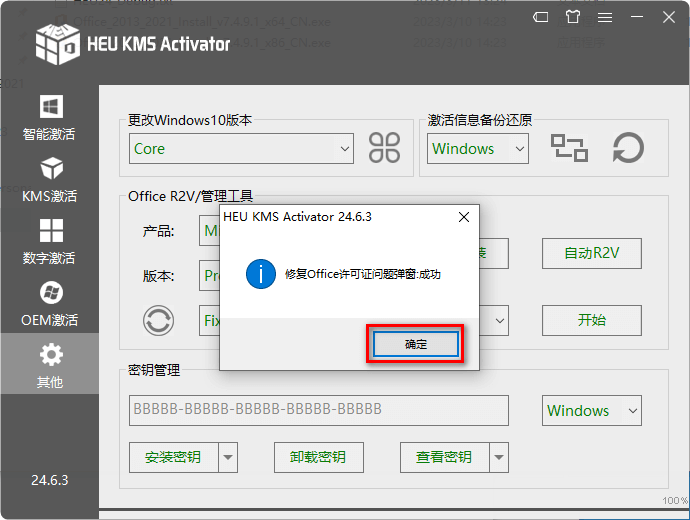The image size is (690, 520).
Task: Close the HEU KMS Activator main window
Action: [669, 17]
